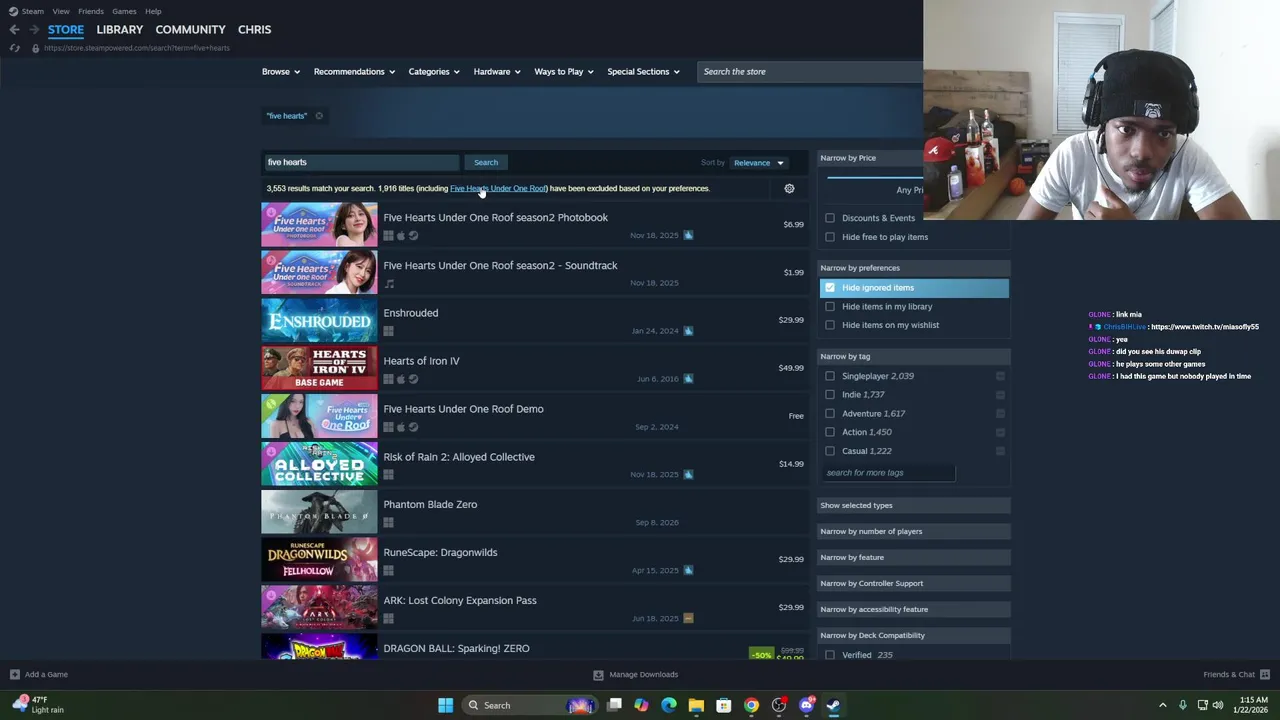Click the microphone tray icon

click(1182, 705)
